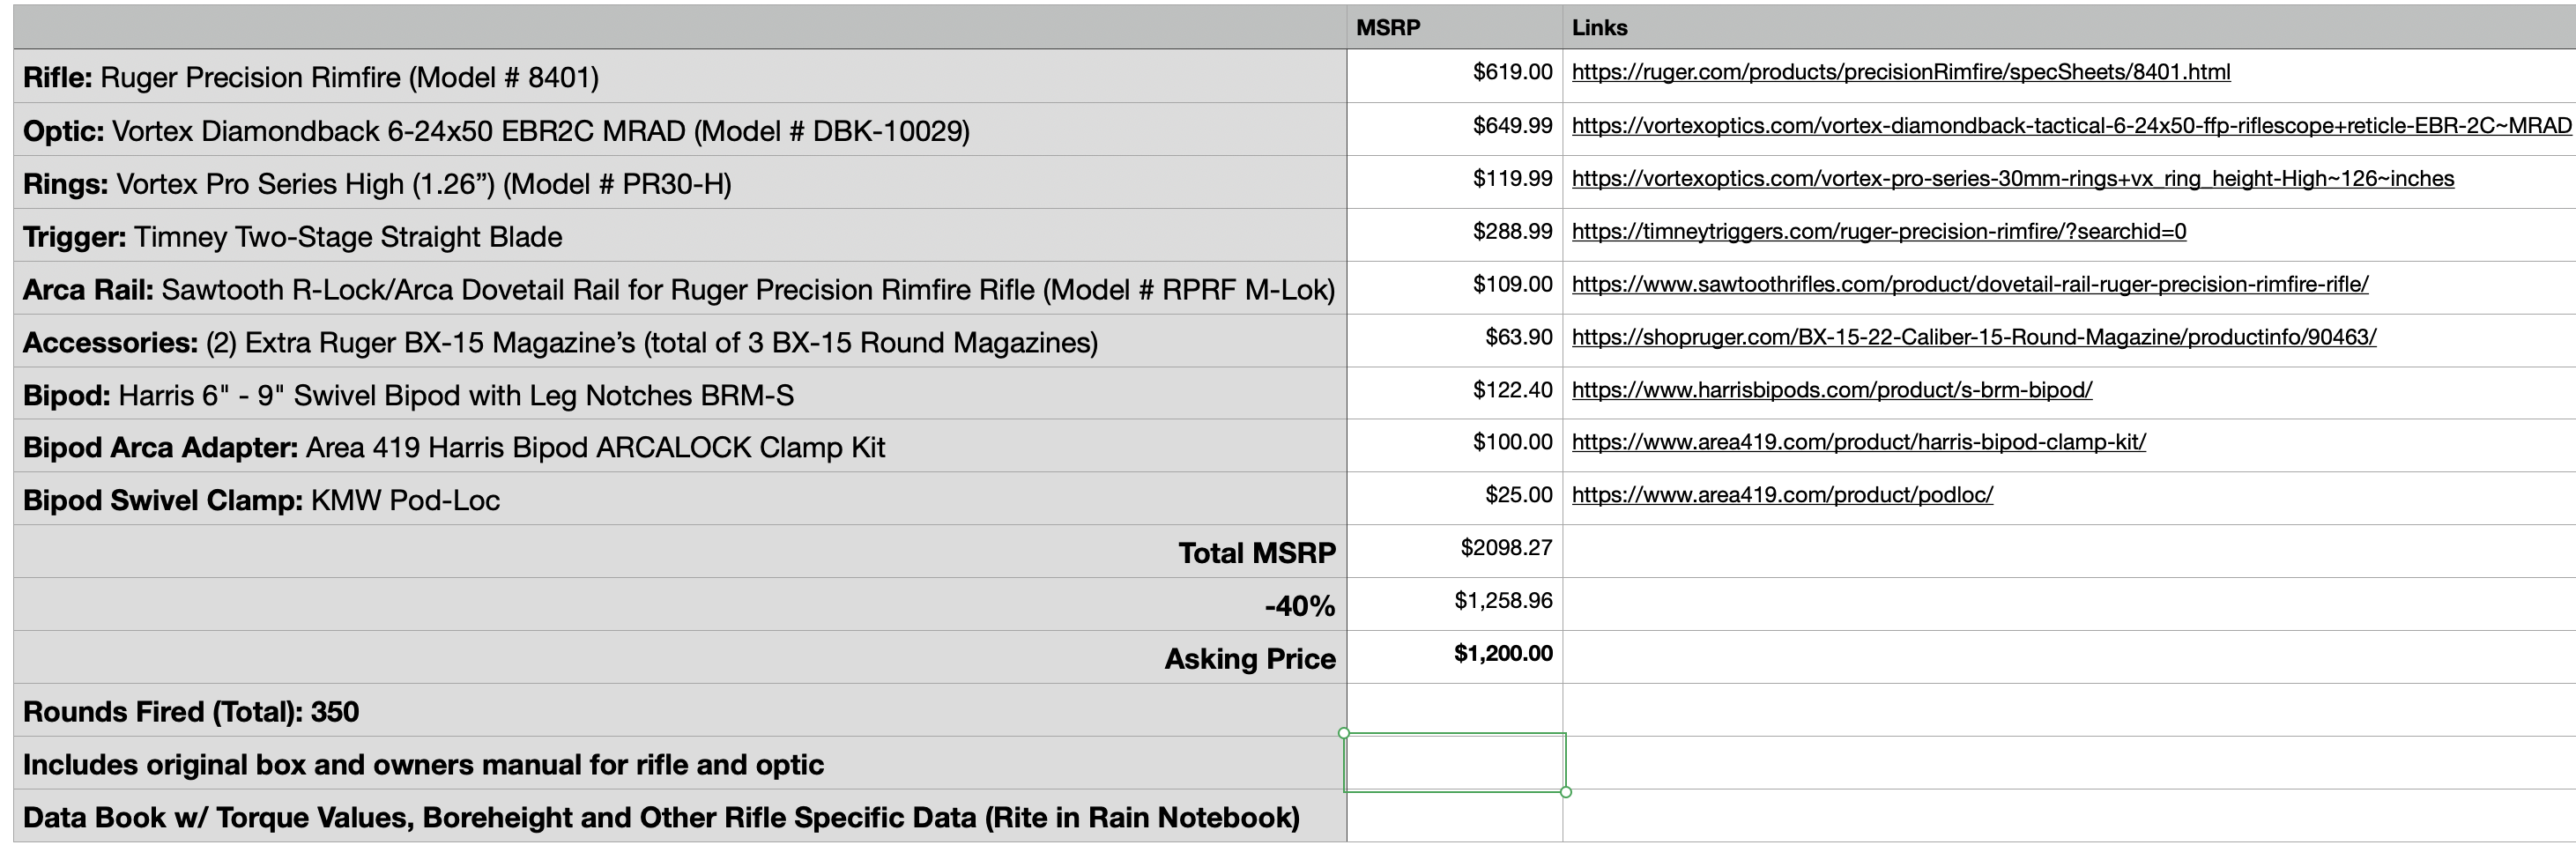The width and height of the screenshot is (2576, 845).
Task: Select the Asking Price label cell
Action: [680, 657]
